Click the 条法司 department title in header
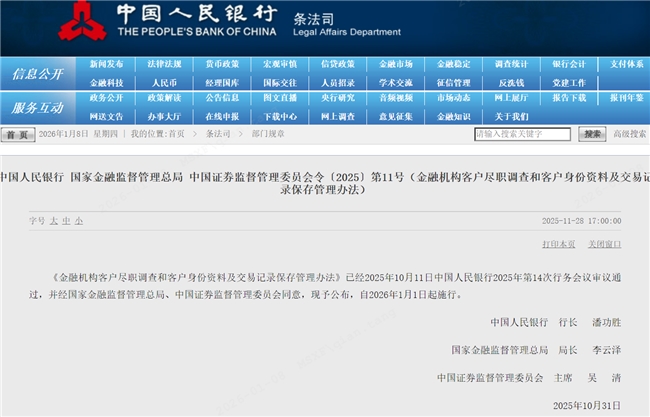Screen dimensions: 650x417 (x=313, y=19)
